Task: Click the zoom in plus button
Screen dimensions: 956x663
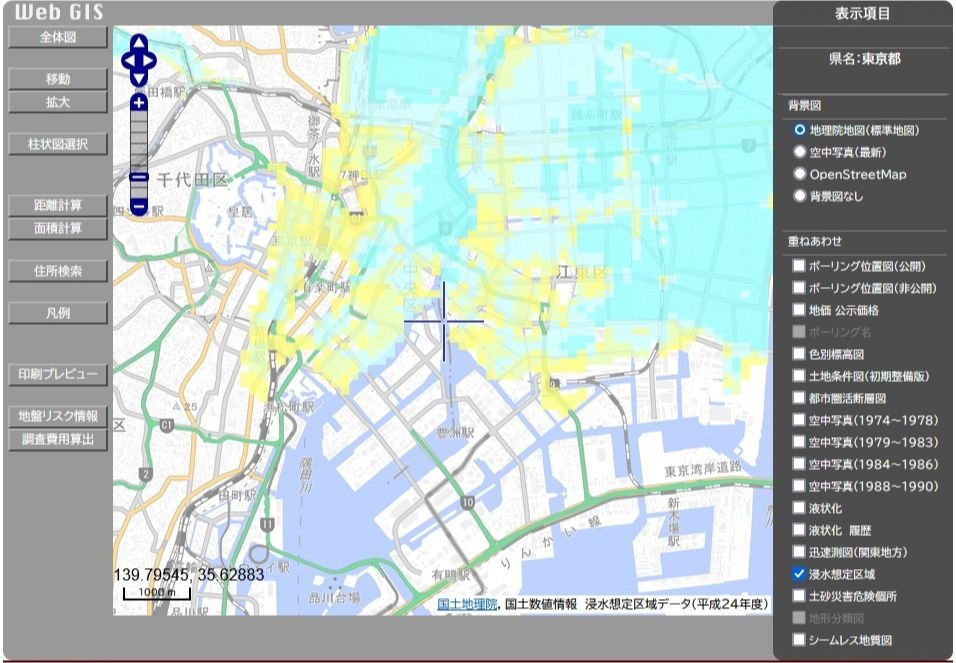Action: 139,102
